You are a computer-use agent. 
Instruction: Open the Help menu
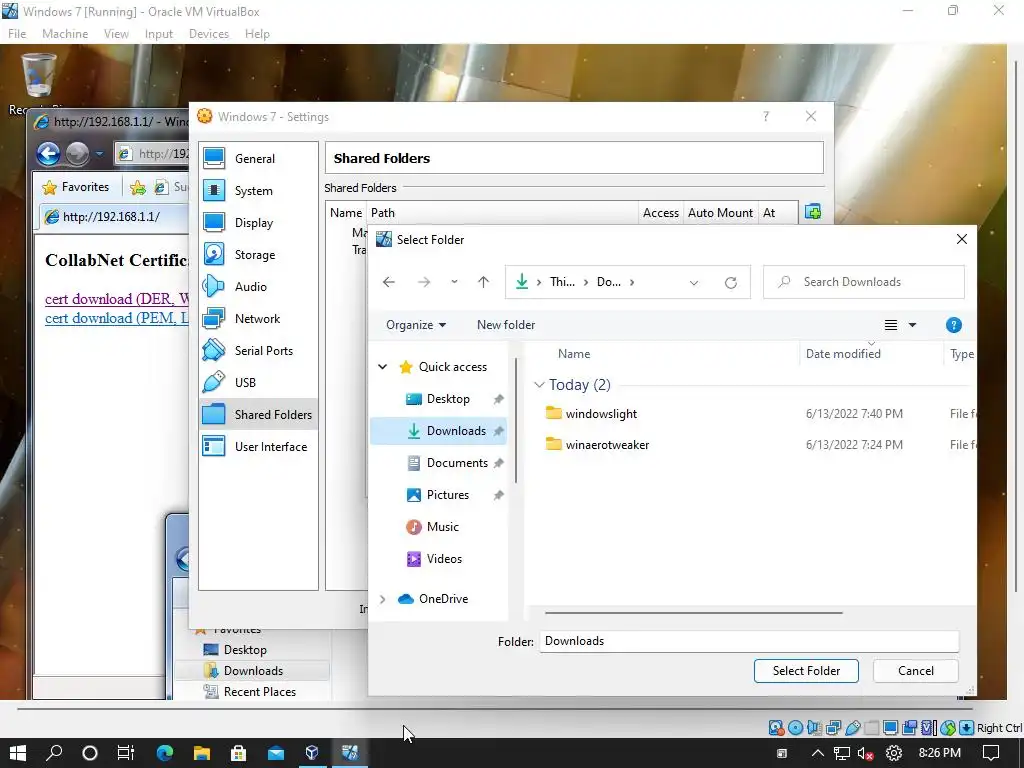tap(257, 34)
